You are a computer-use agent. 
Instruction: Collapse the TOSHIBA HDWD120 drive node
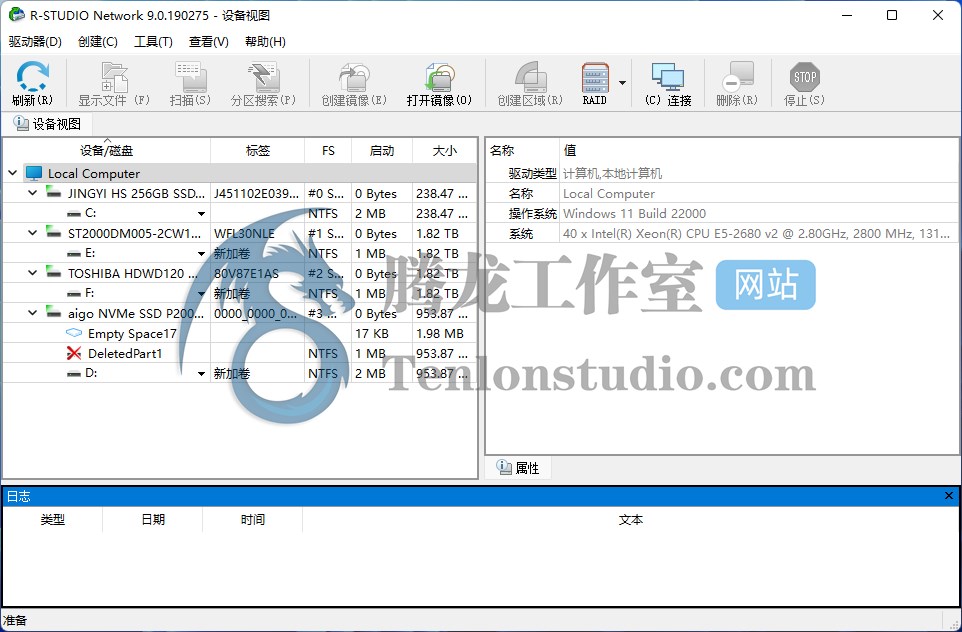33,273
